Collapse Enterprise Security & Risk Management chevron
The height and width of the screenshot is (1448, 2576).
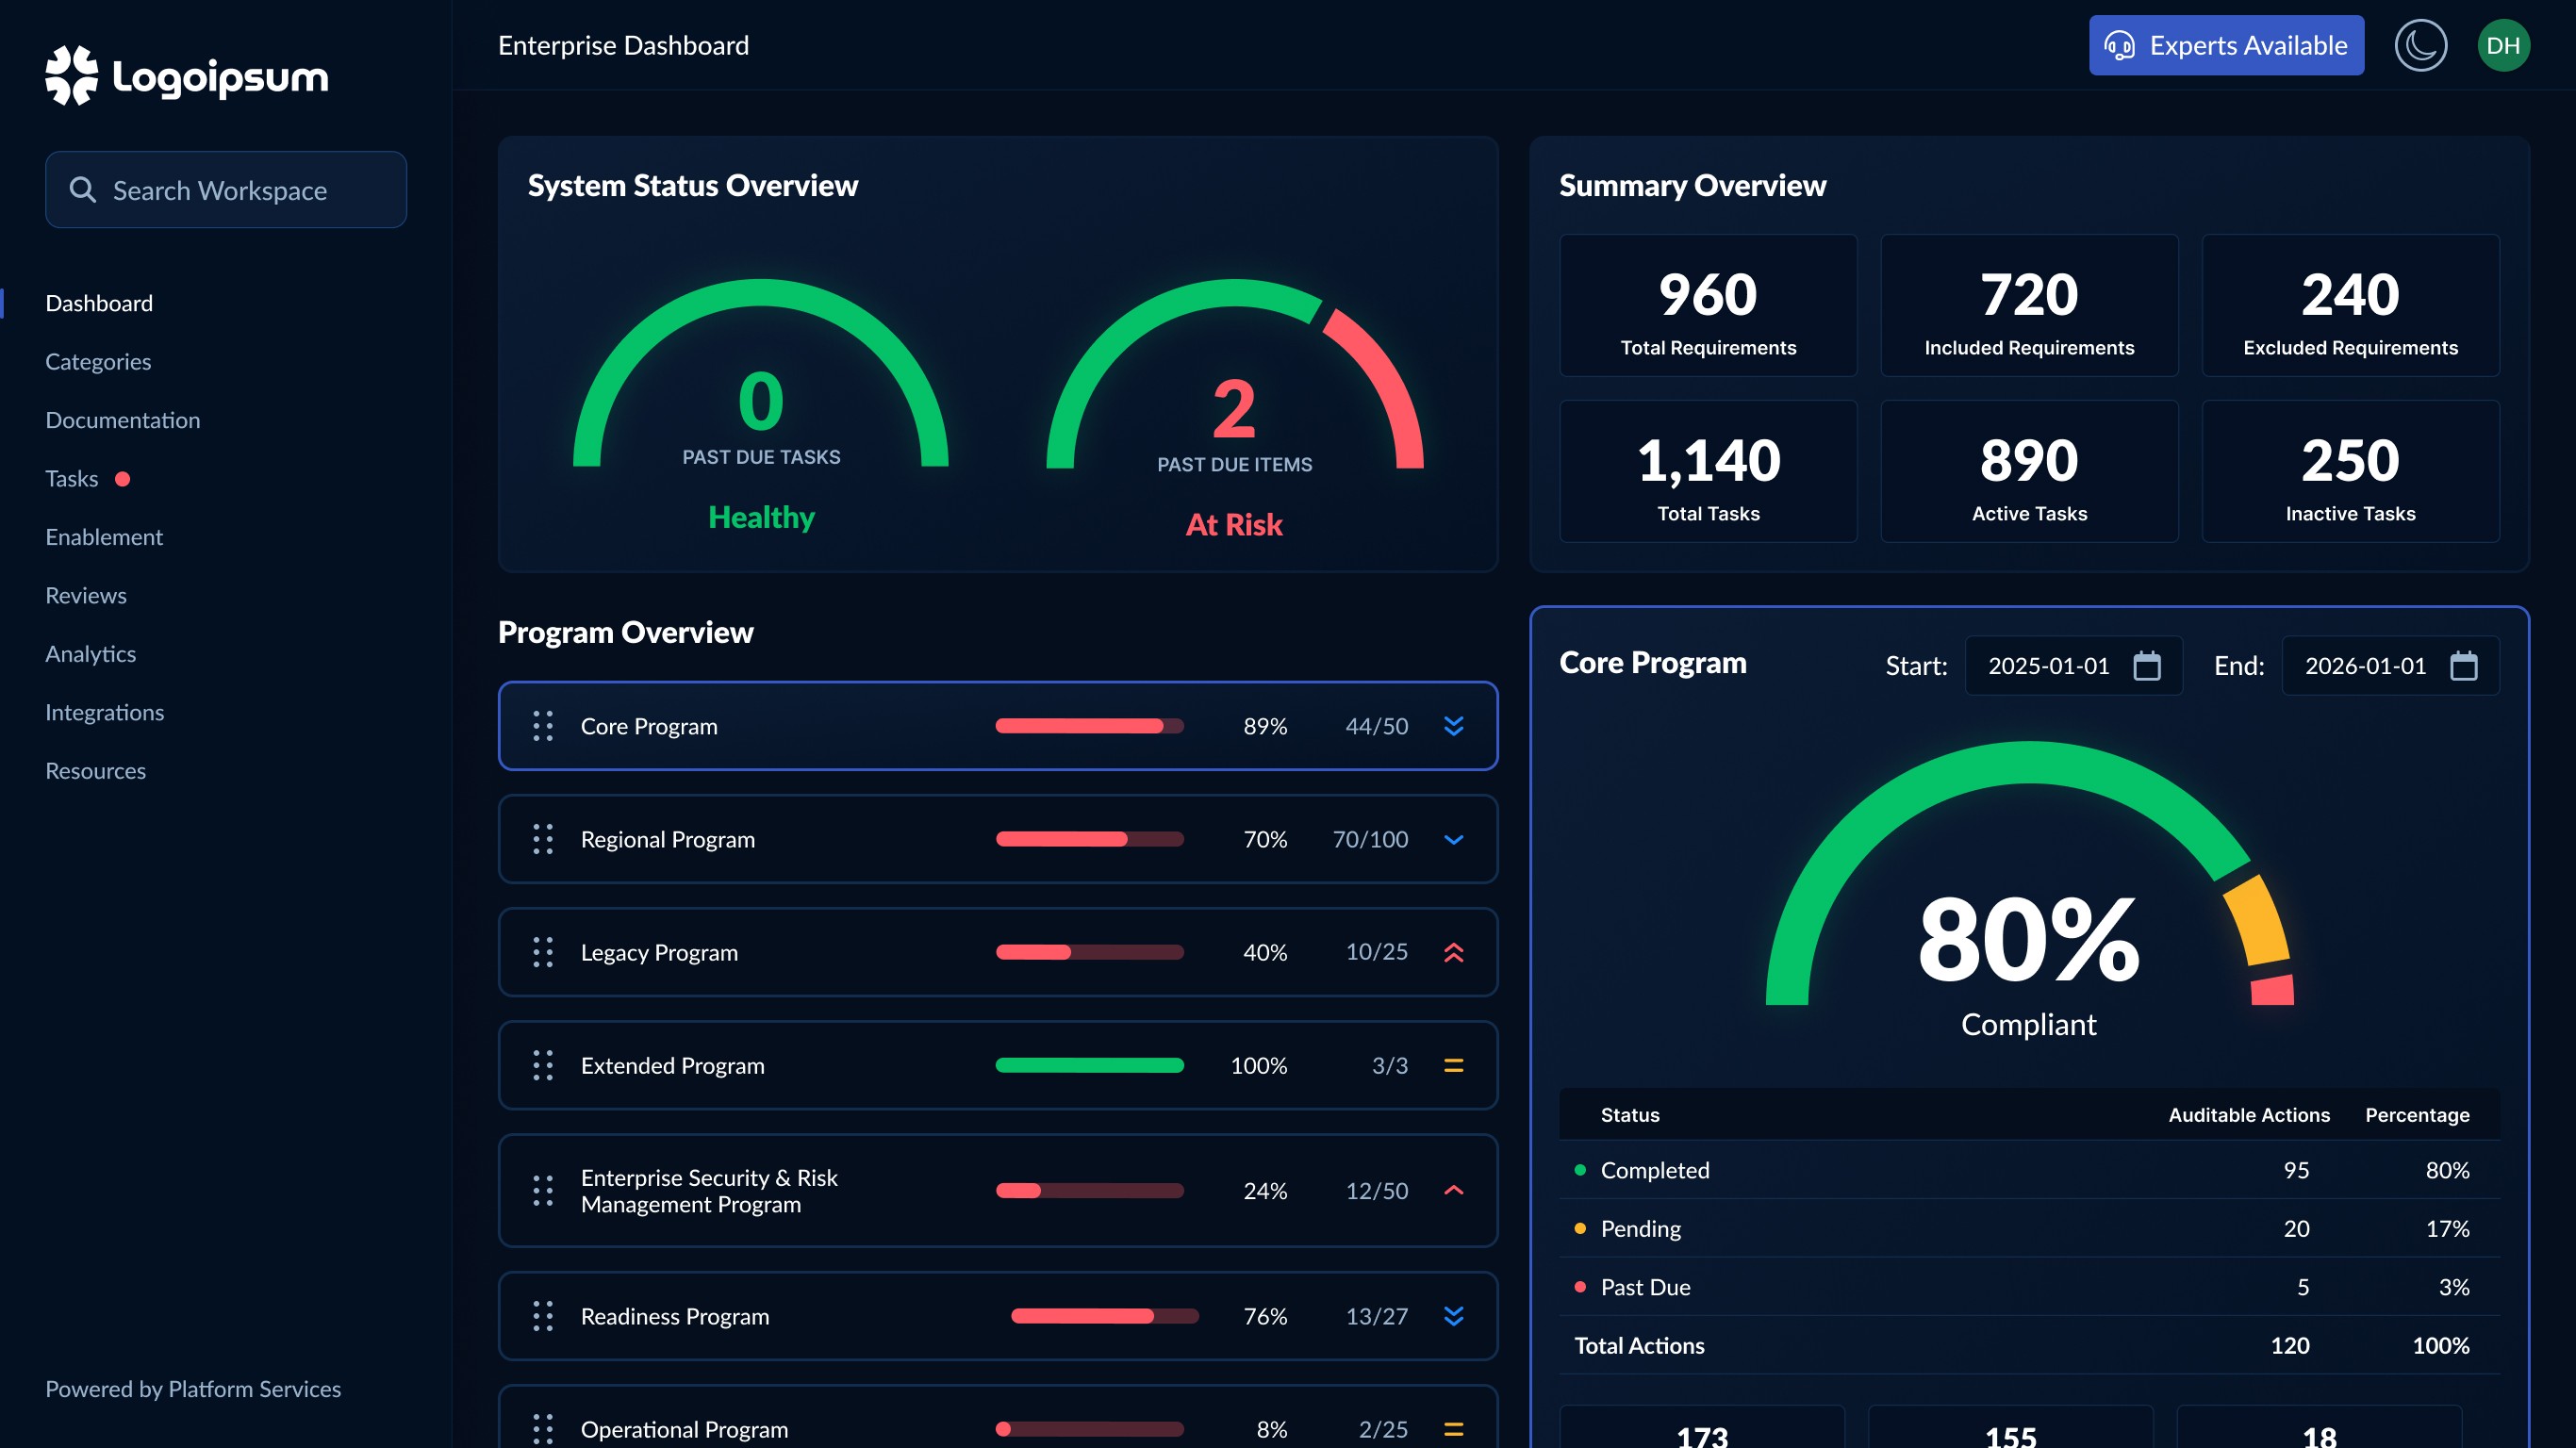[x=1453, y=1190]
